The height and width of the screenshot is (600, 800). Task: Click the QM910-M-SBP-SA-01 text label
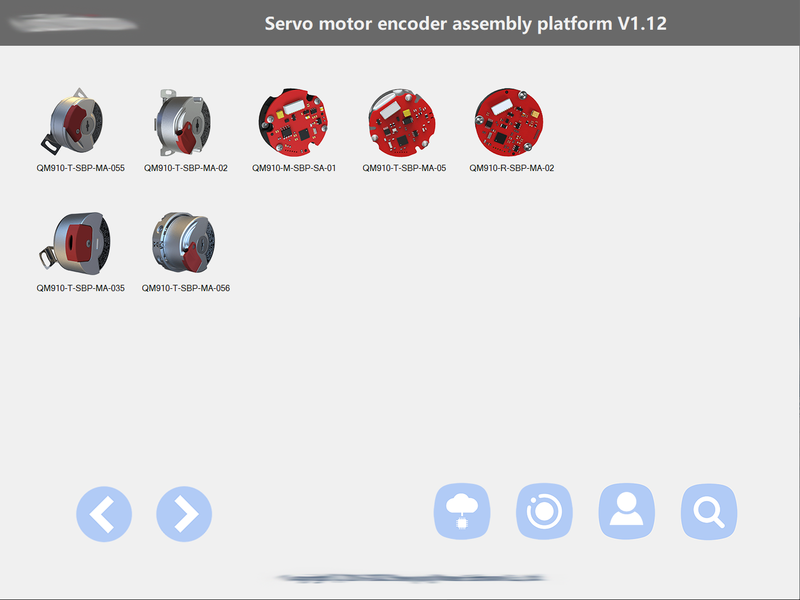pyautogui.click(x=294, y=168)
